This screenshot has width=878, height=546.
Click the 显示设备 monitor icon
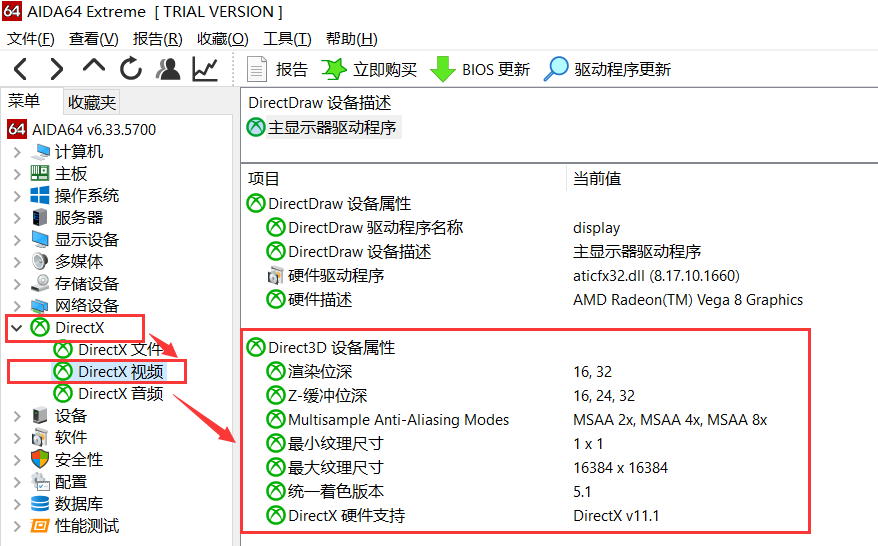(x=40, y=240)
